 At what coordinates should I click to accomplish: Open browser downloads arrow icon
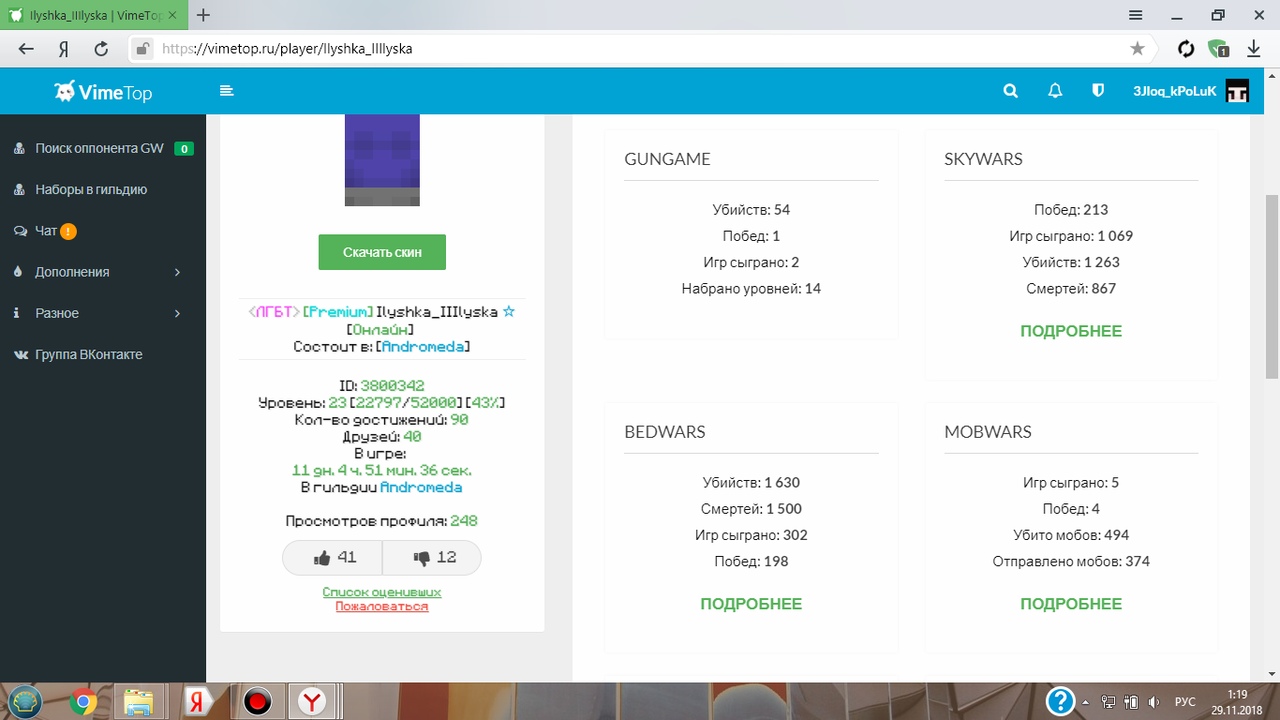[1253, 48]
